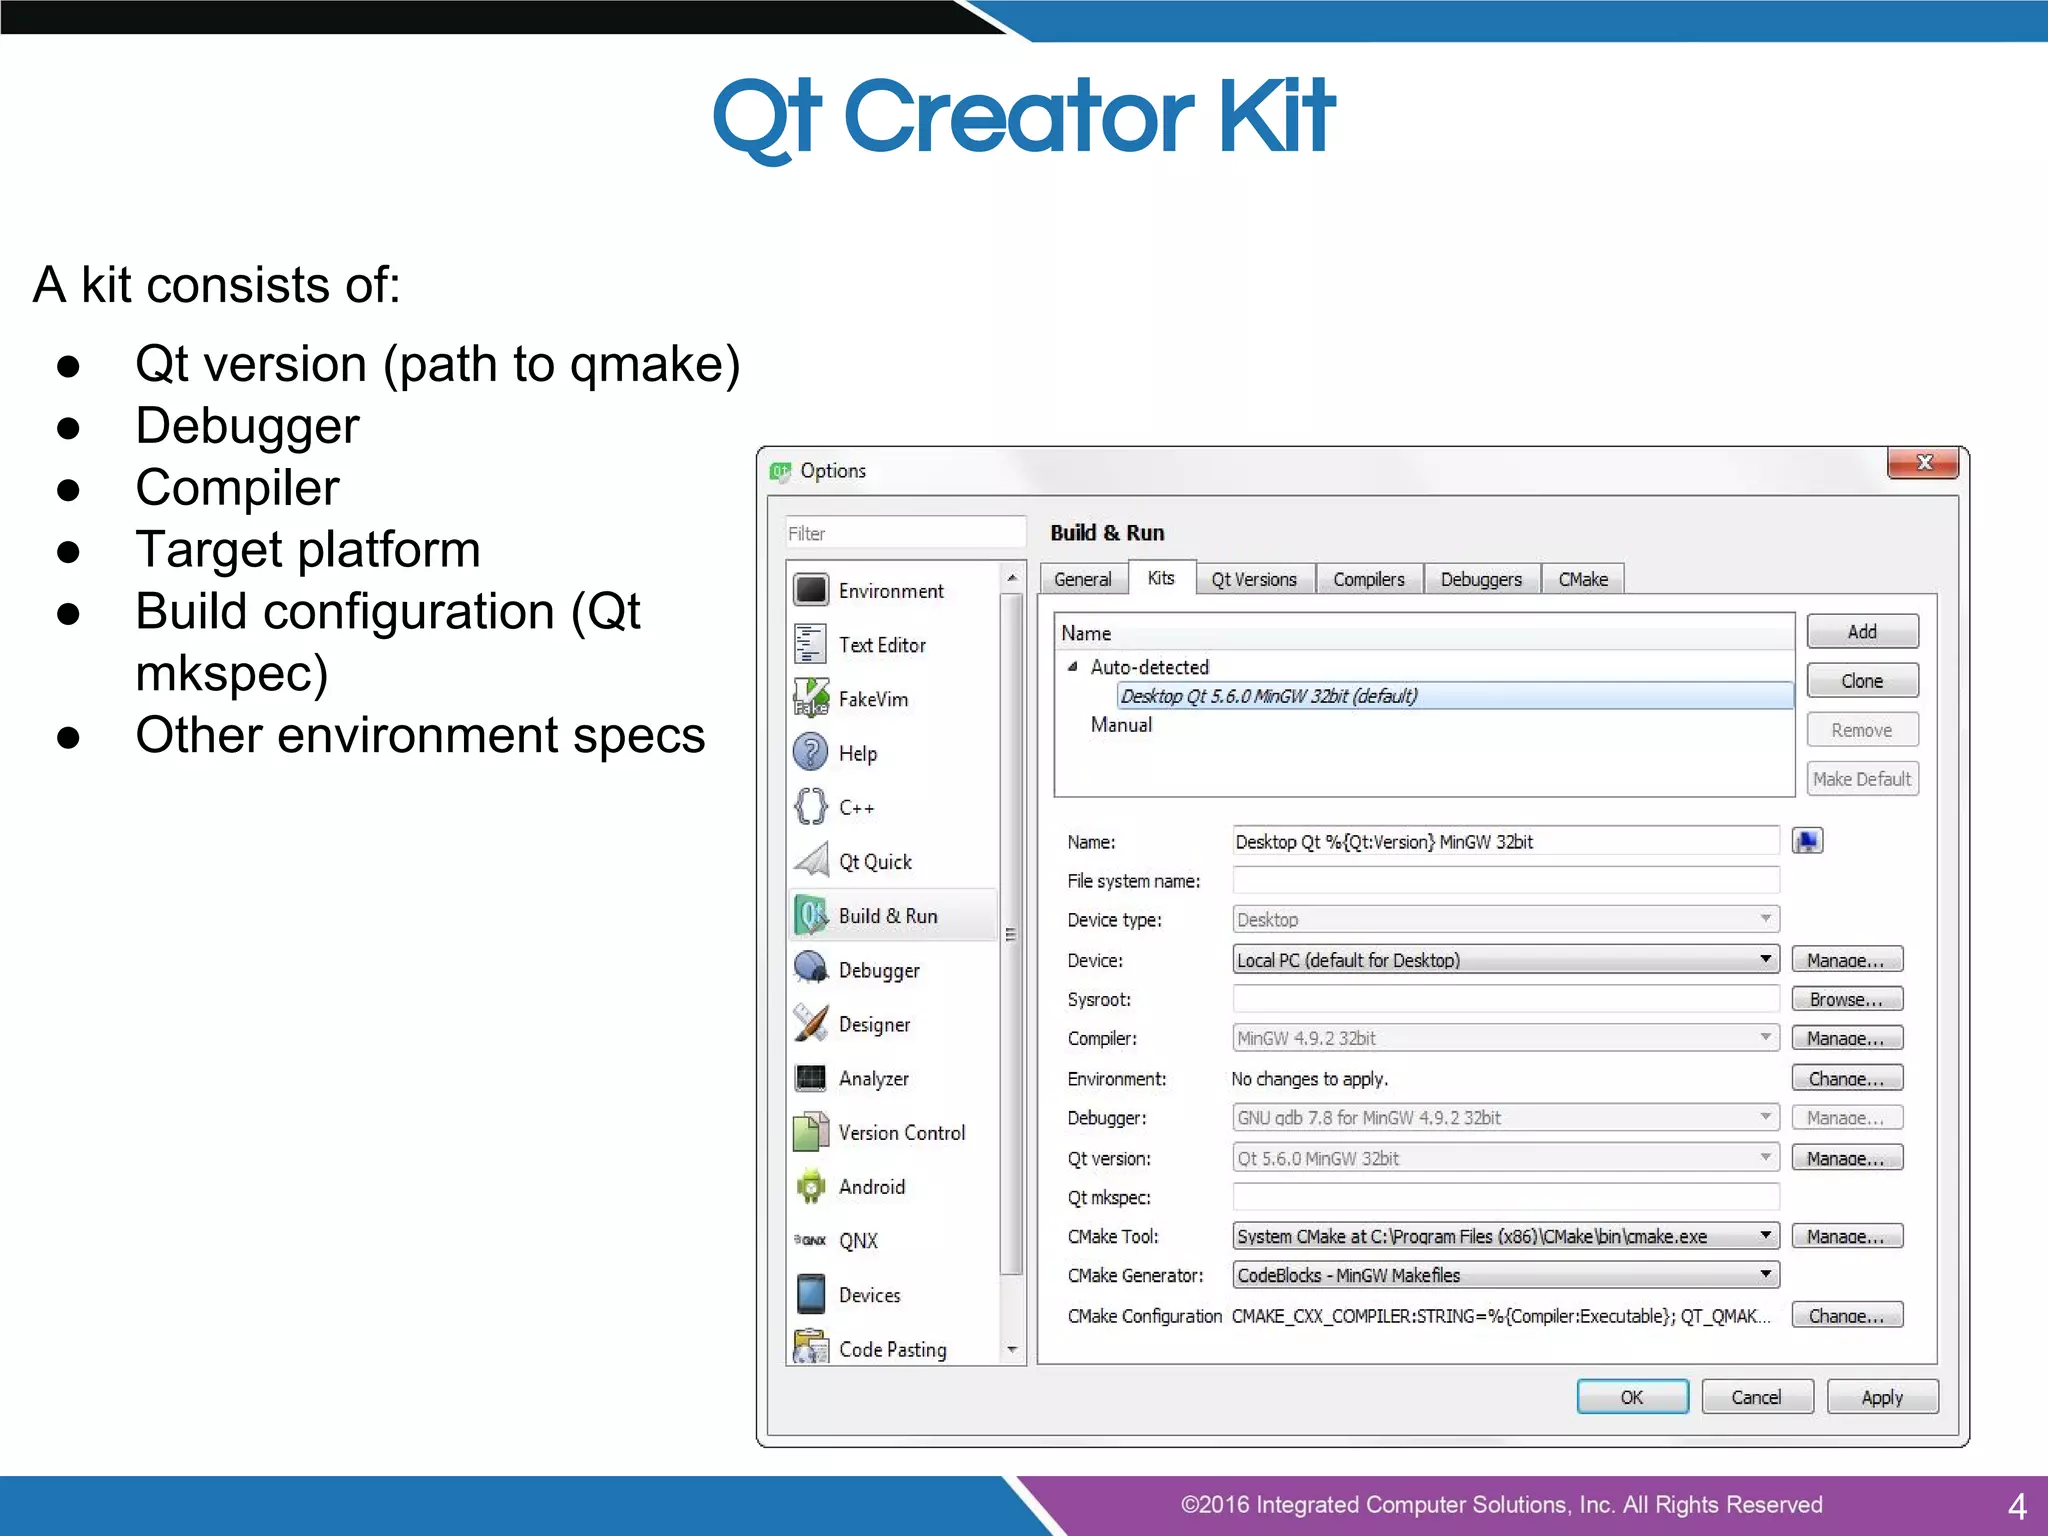Image resolution: width=2048 pixels, height=1536 pixels.
Task: Open the Qt version dropdown
Action: point(1505,1158)
